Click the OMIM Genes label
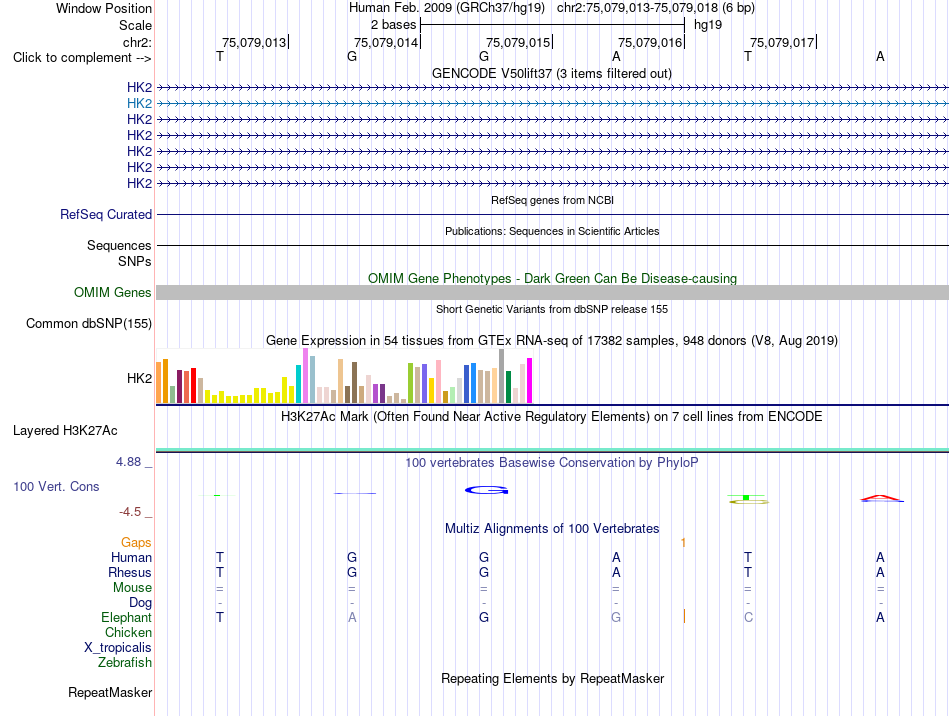The height and width of the screenshot is (716, 950). click(113, 293)
